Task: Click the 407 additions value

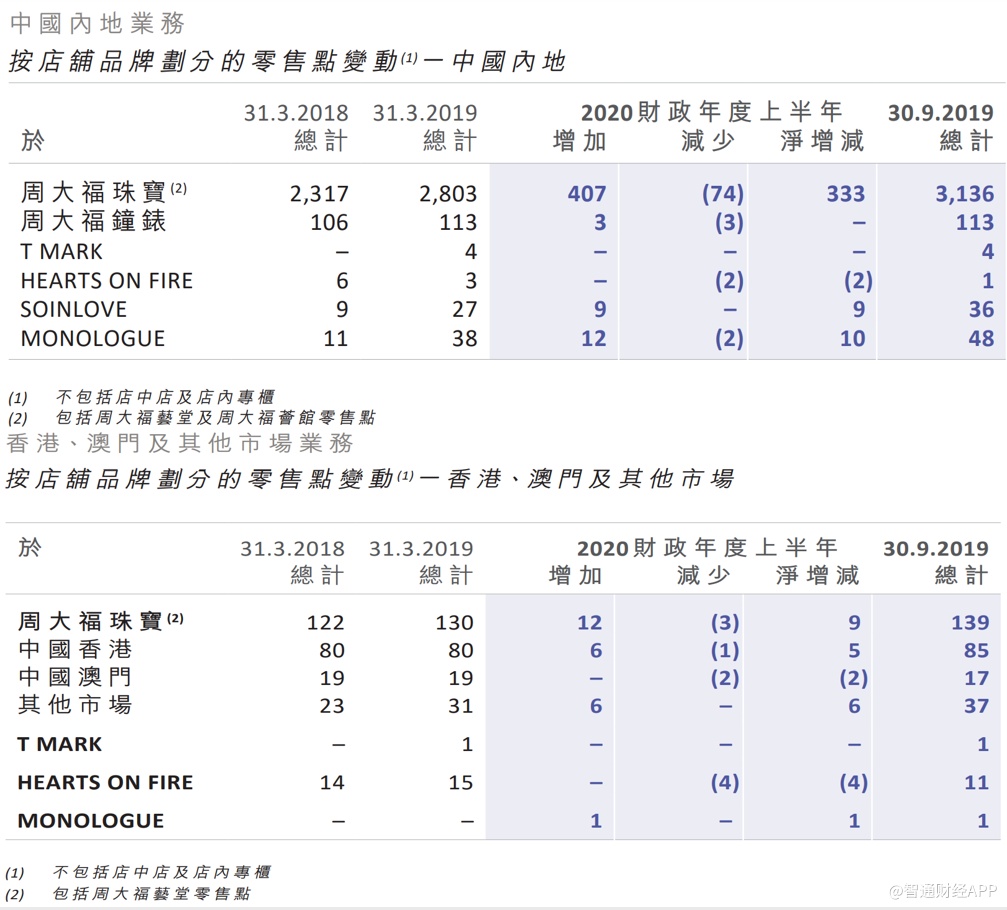Action: (x=586, y=193)
